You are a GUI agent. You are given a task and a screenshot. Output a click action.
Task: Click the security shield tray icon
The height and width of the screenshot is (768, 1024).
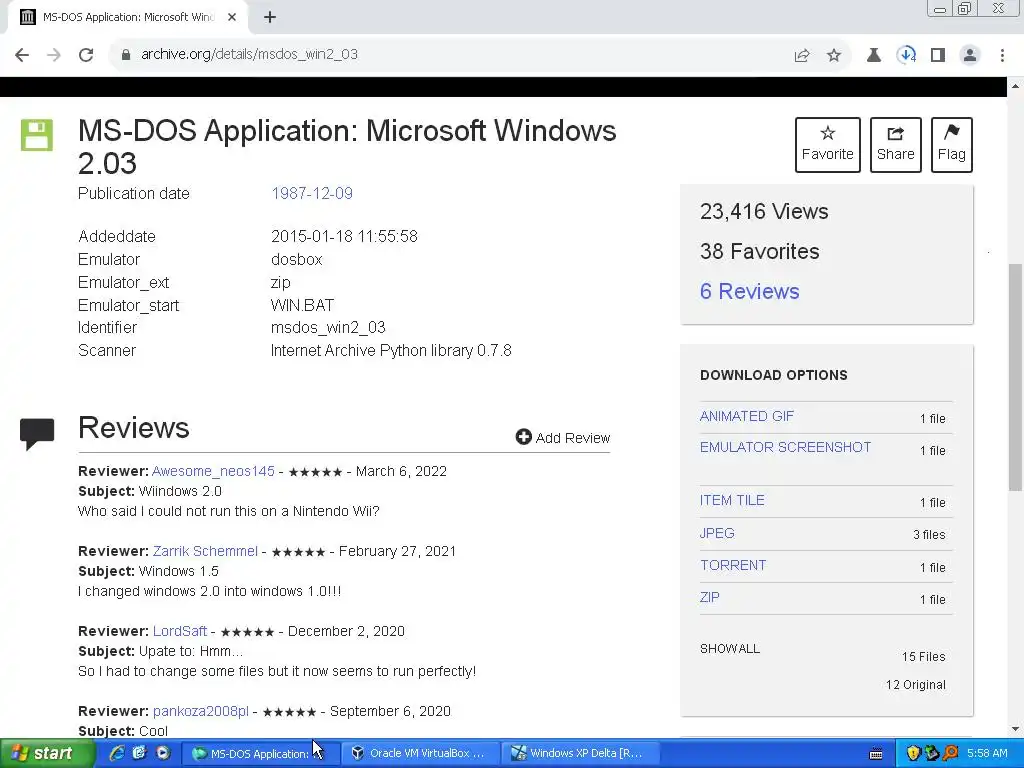pos(913,754)
